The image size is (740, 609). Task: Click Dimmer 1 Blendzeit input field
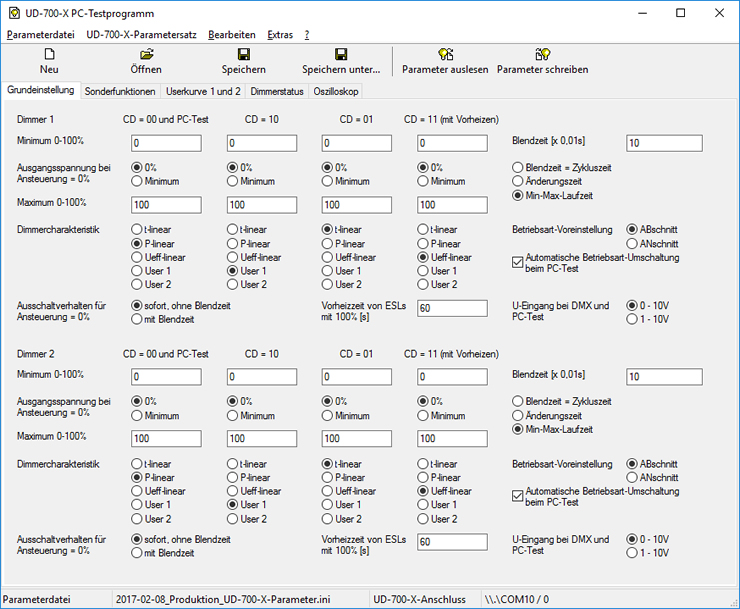(664, 143)
